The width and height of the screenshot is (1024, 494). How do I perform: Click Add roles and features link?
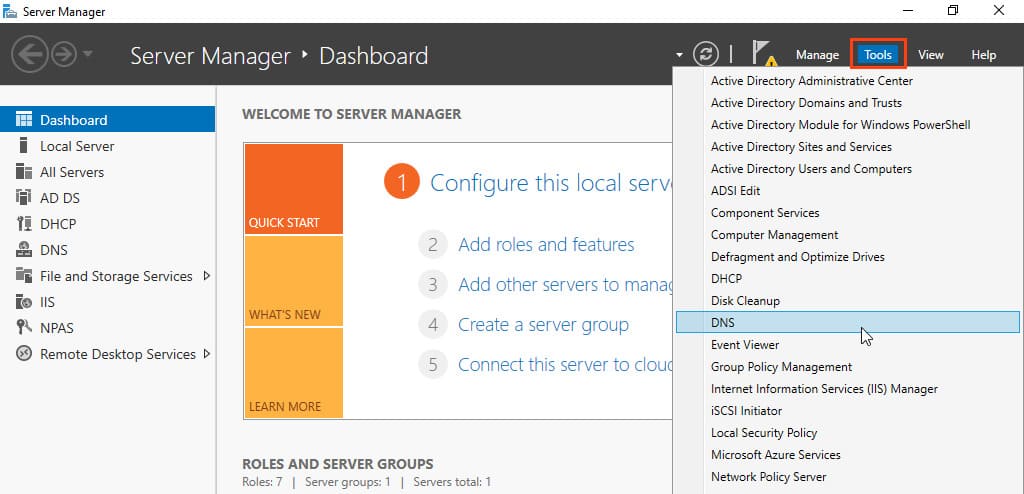546,245
